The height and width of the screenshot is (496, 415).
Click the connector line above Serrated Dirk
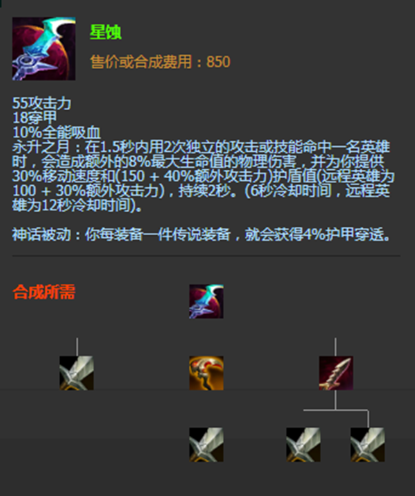pos(335,347)
